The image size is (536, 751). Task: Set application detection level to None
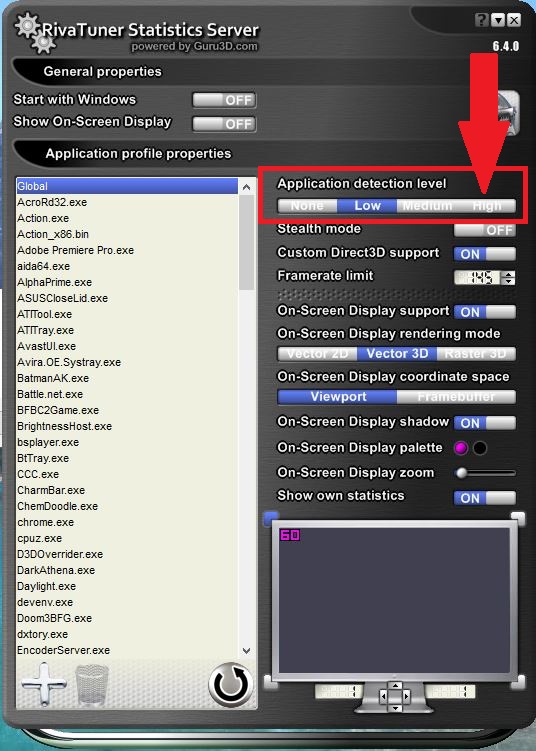pos(307,206)
